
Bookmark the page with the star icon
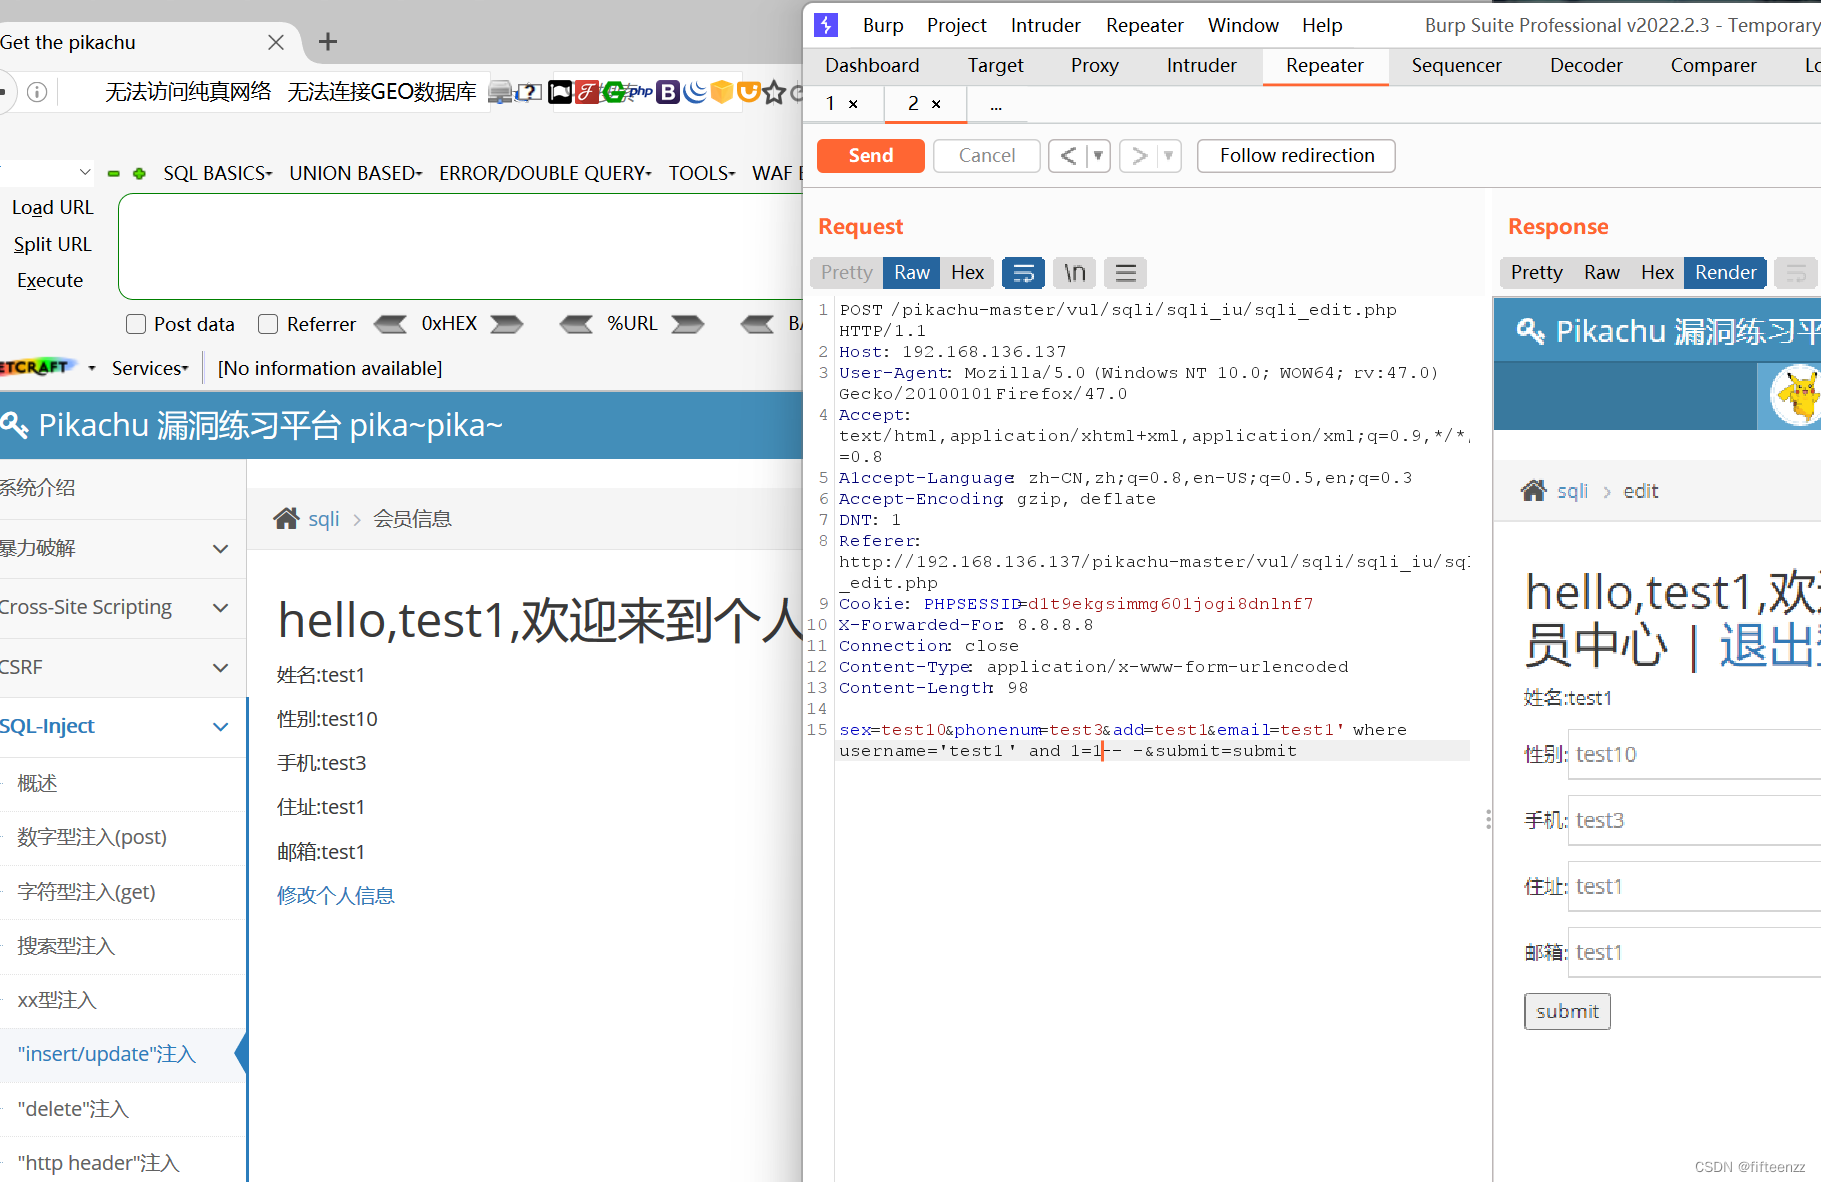[x=774, y=92]
